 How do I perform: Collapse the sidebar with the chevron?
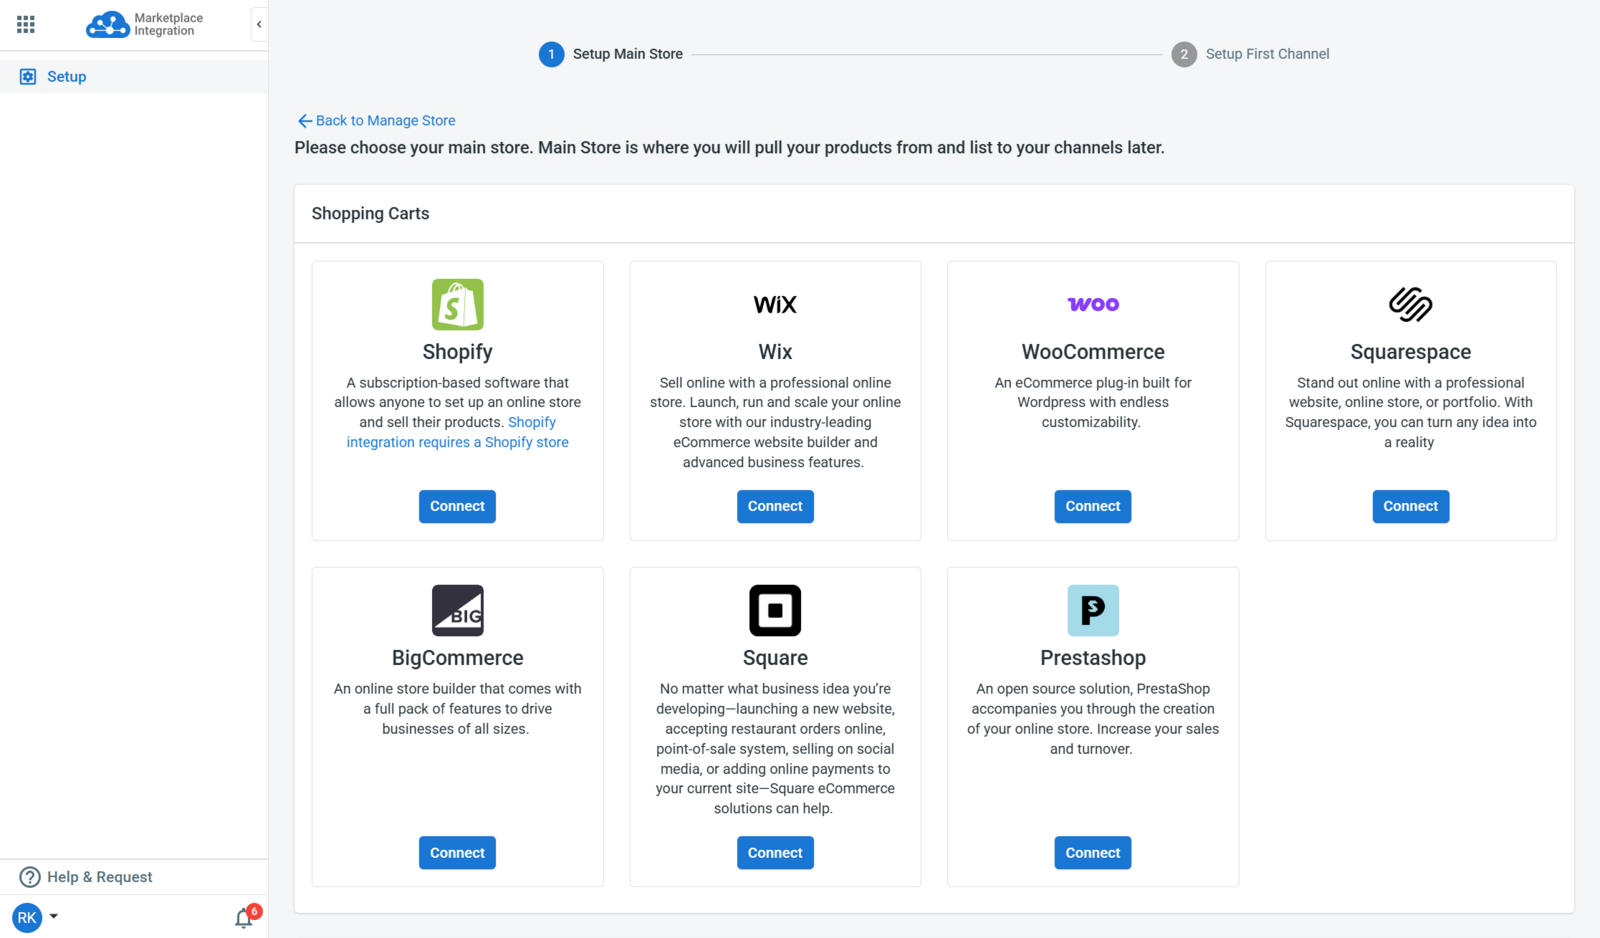259,24
